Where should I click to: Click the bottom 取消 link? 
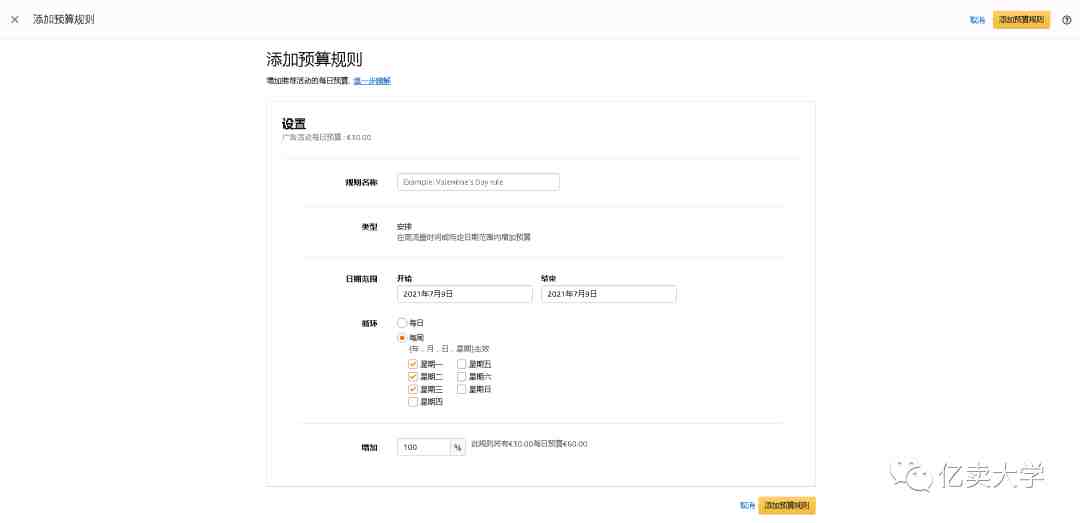(x=747, y=505)
